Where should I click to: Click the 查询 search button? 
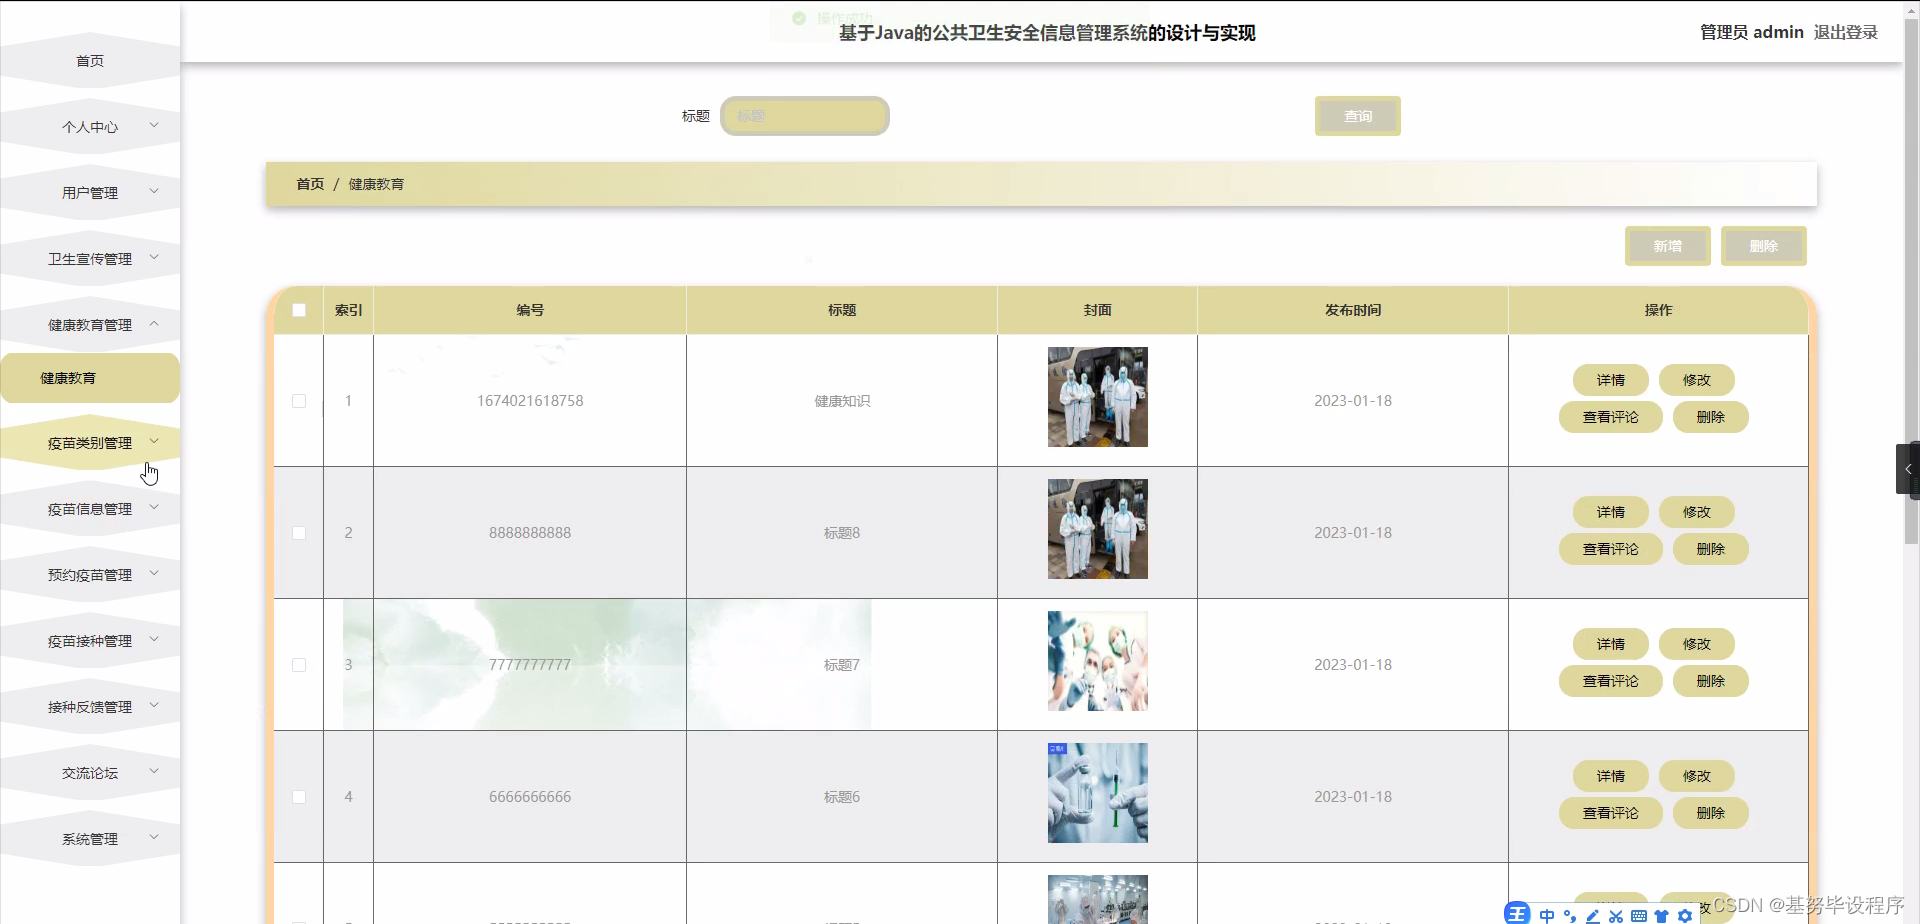pos(1357,115)
